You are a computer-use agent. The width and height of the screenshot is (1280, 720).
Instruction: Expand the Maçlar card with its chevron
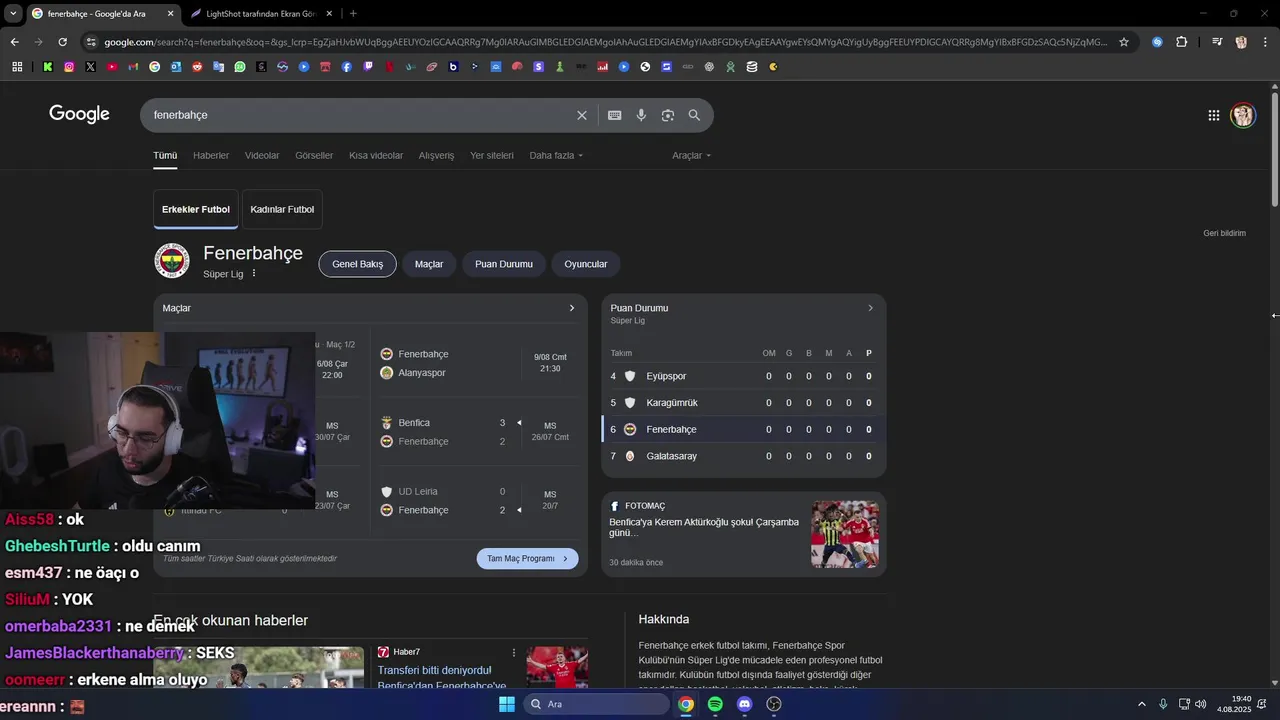572,308
